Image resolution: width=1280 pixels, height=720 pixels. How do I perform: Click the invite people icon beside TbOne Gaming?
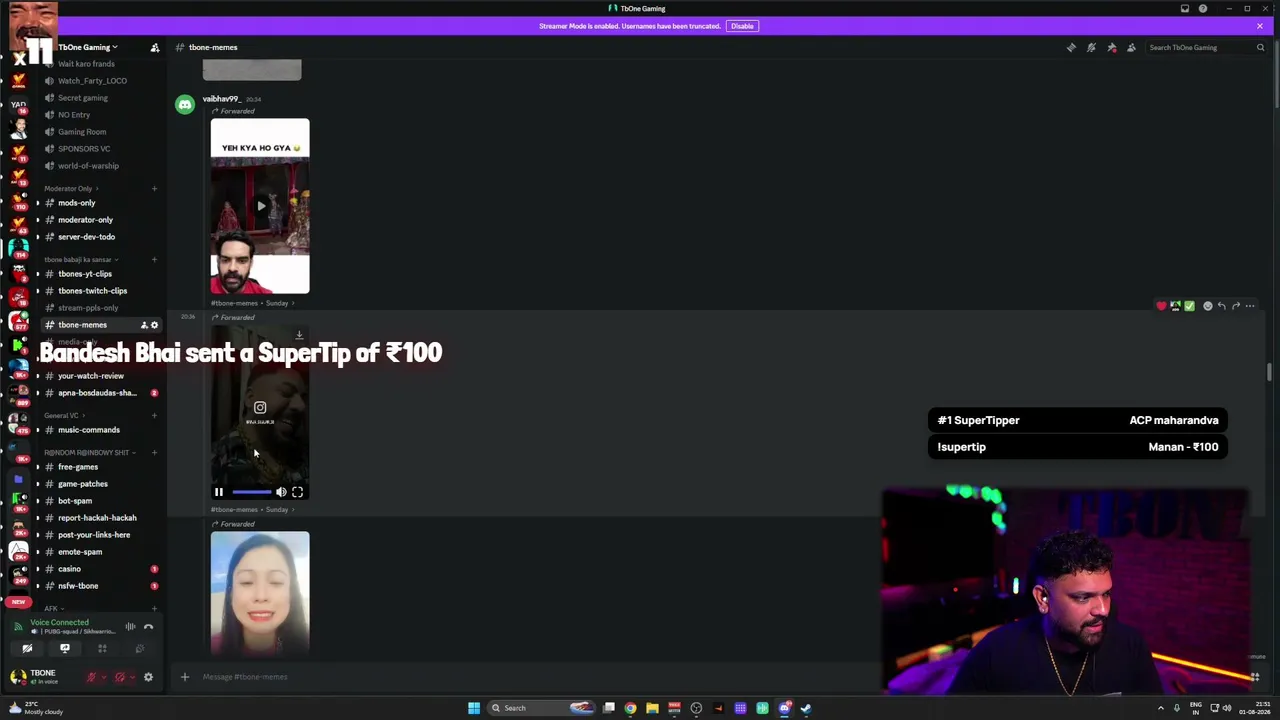155,47
